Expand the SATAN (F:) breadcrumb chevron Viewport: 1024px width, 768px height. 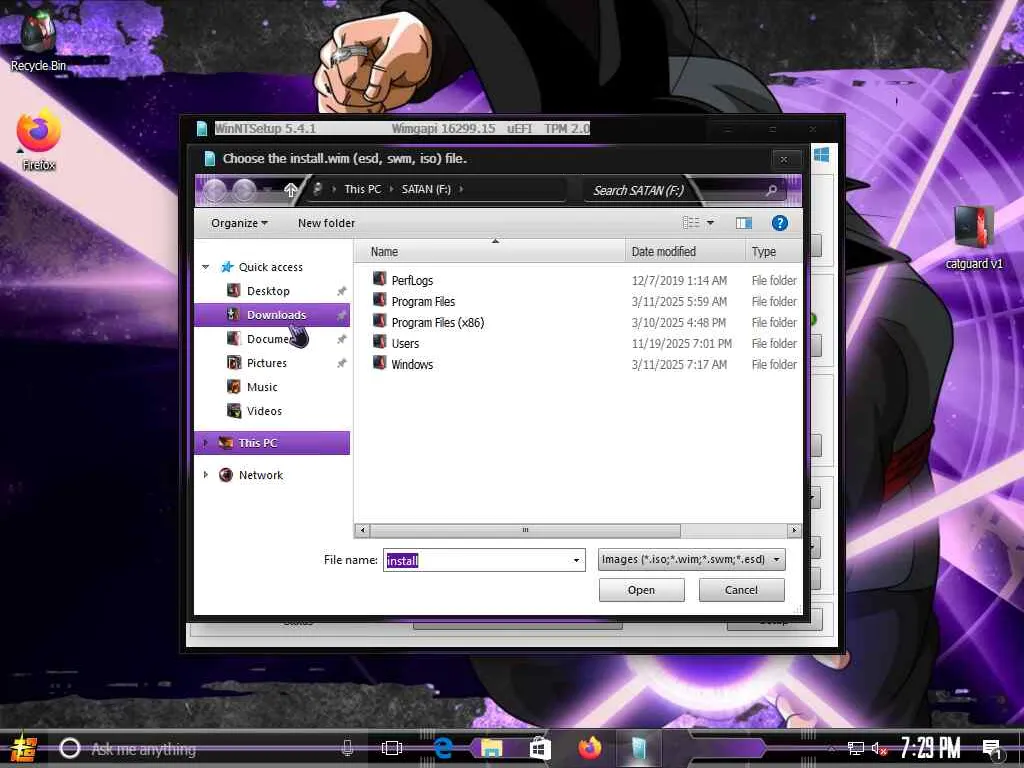coord(461,189)
